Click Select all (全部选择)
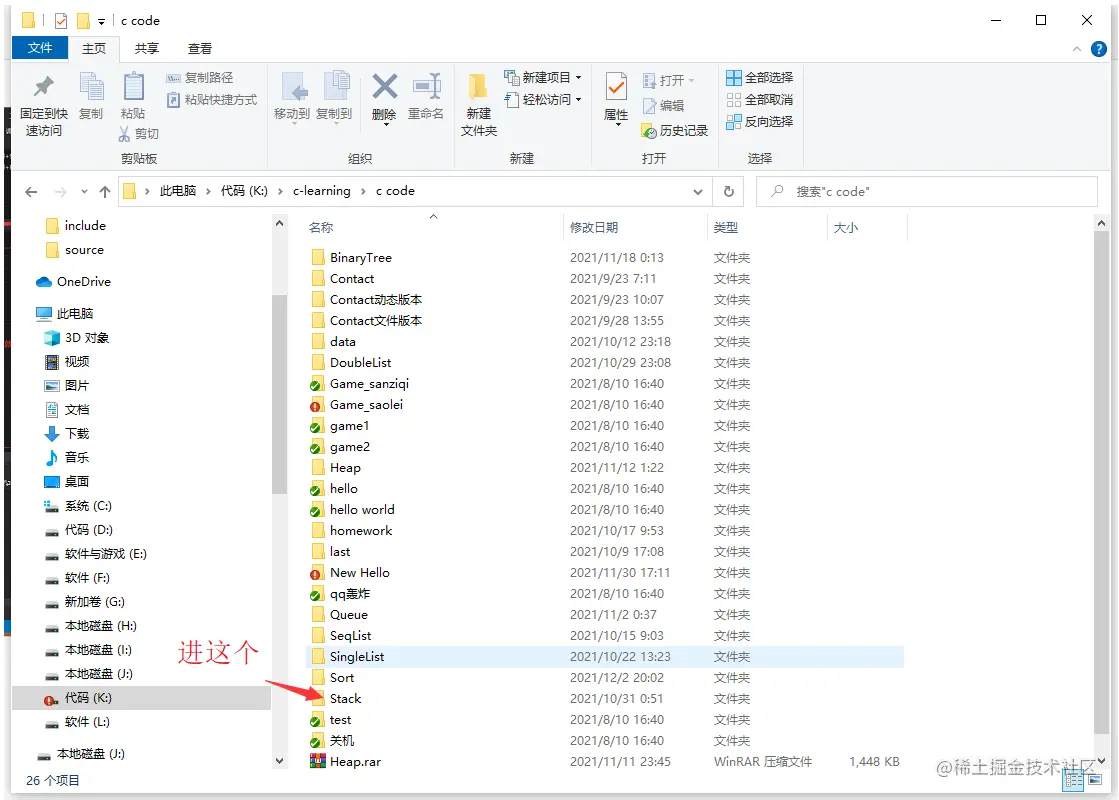The image size is (1119, 800). pos(759,77)
